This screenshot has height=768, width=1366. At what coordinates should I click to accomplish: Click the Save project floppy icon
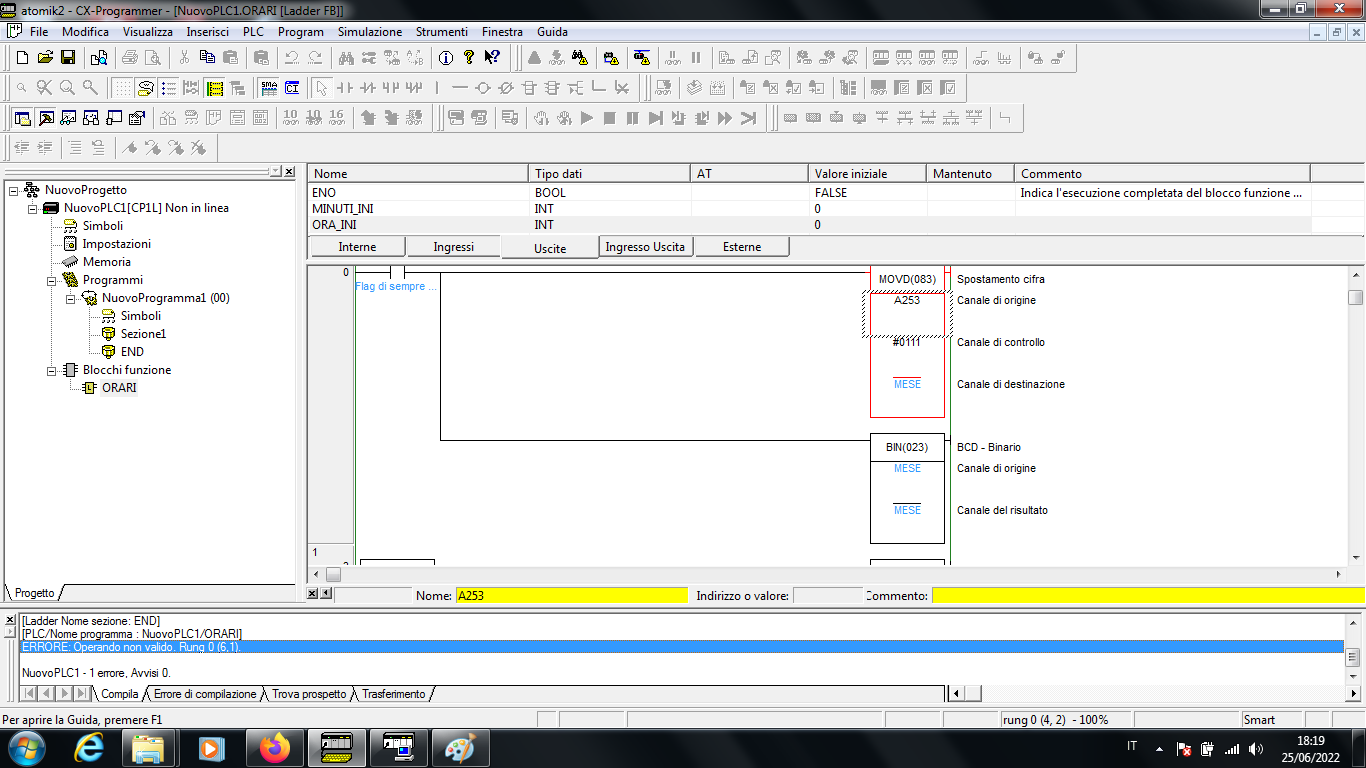[68, 58]
